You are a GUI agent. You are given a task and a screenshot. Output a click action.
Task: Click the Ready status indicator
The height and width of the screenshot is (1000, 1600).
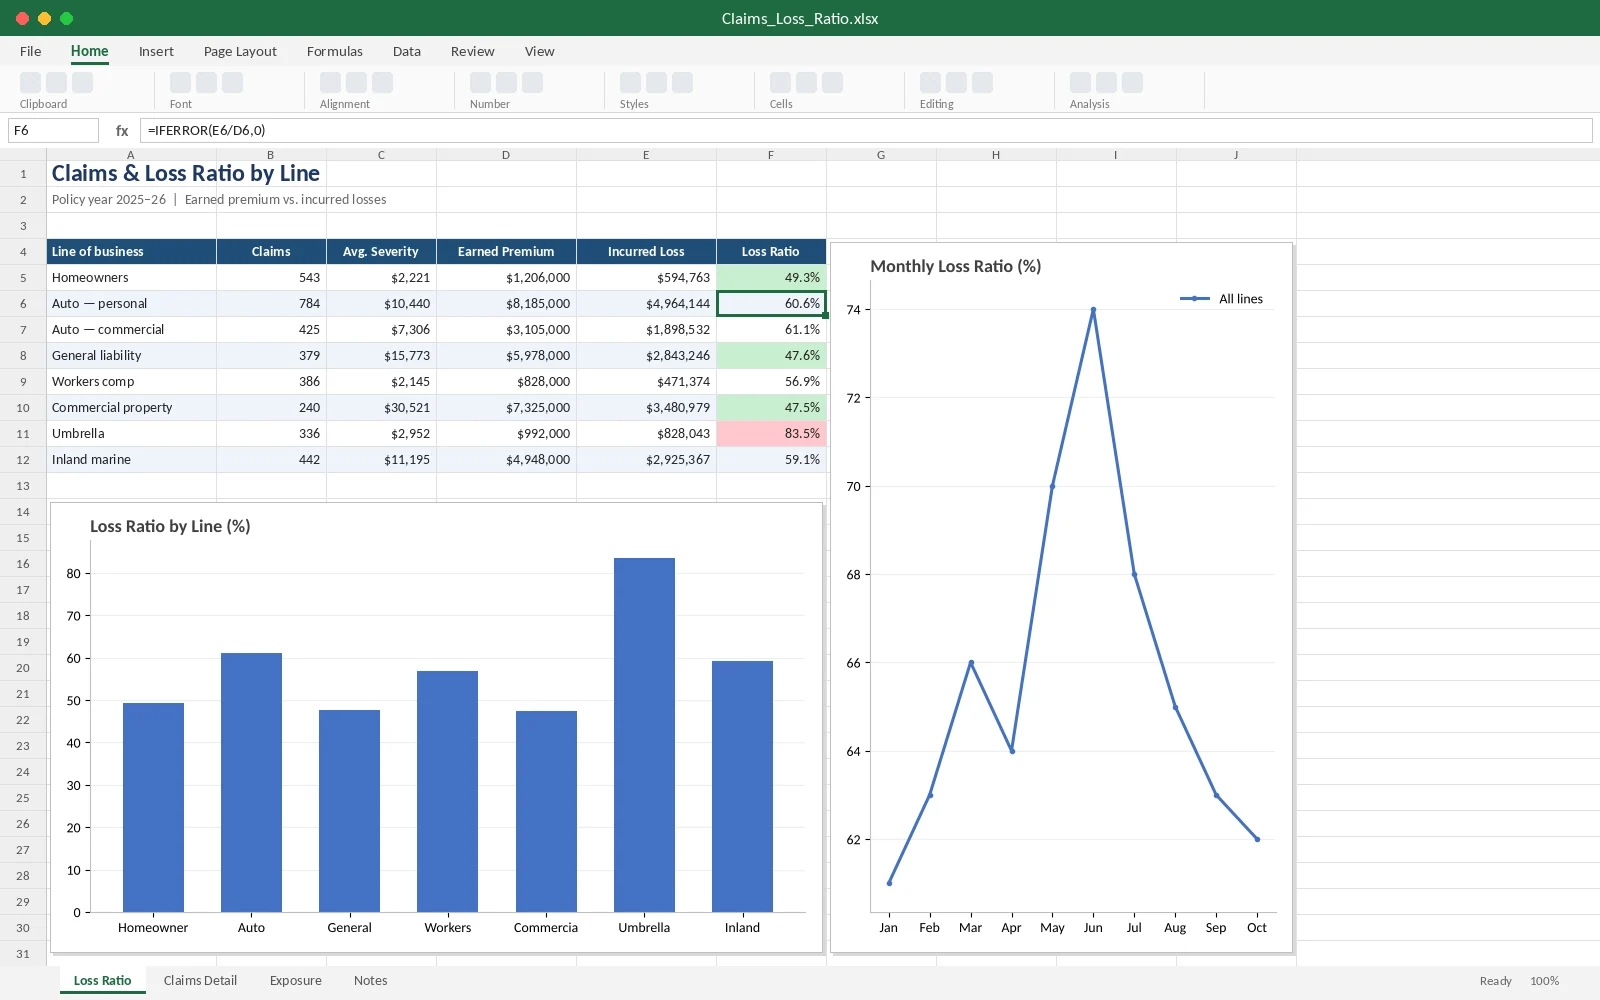[1495, 981]
